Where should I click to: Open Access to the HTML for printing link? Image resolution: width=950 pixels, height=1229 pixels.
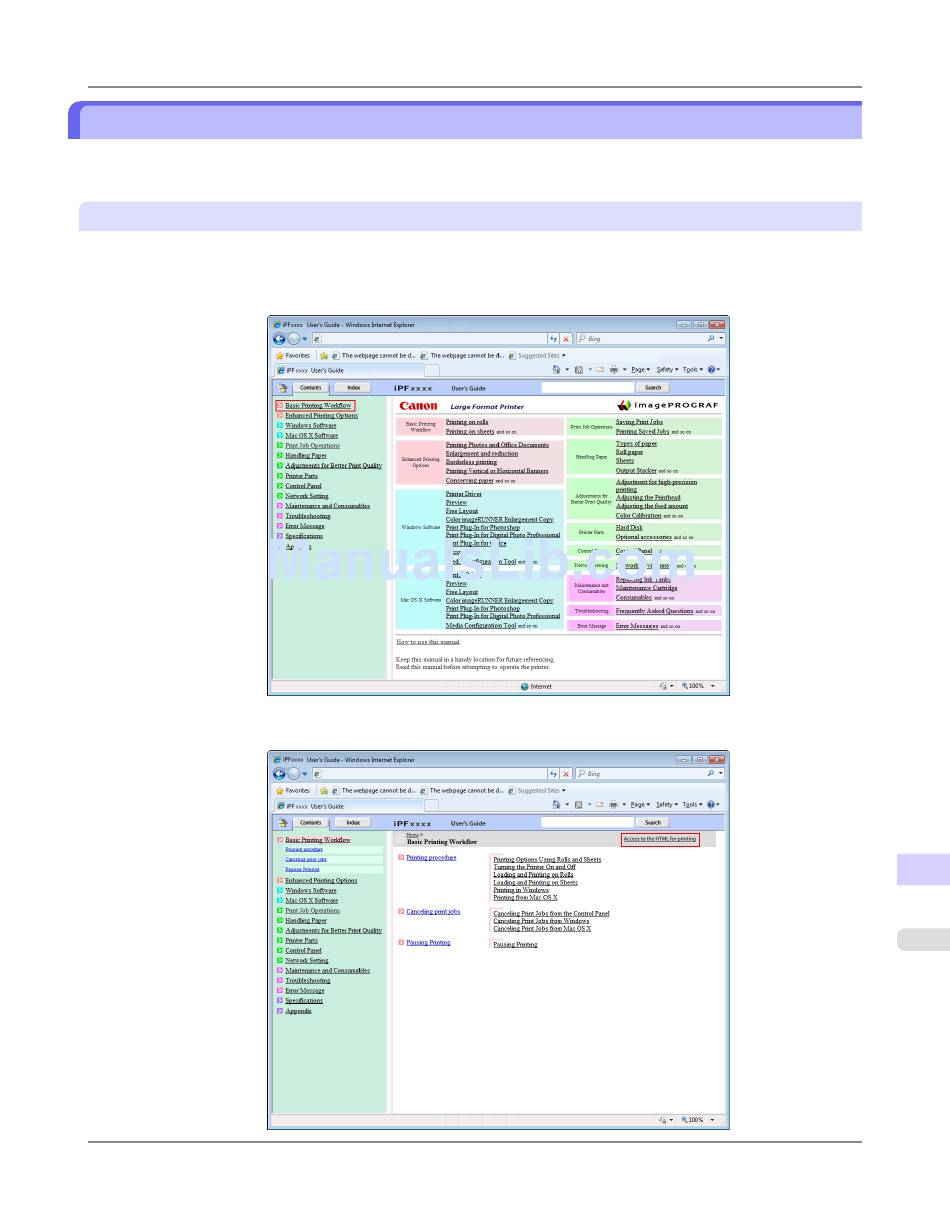click(660, 839)
